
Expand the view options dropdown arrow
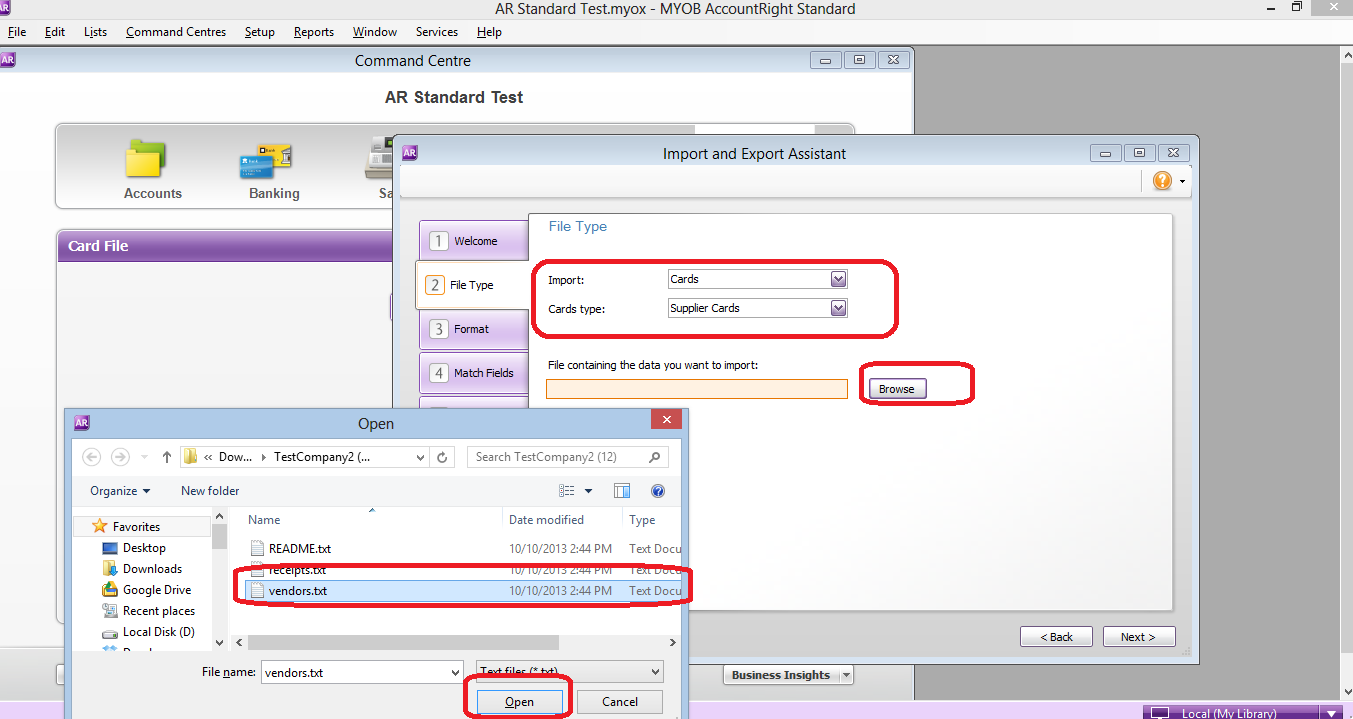coord(588,491)
